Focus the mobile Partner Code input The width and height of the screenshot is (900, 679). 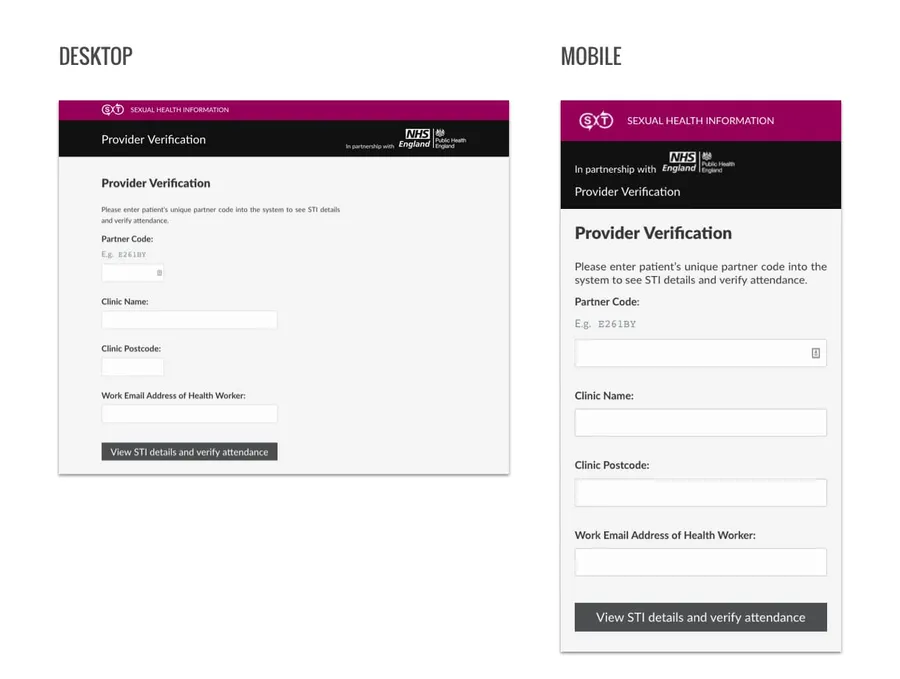click(700, 353)
